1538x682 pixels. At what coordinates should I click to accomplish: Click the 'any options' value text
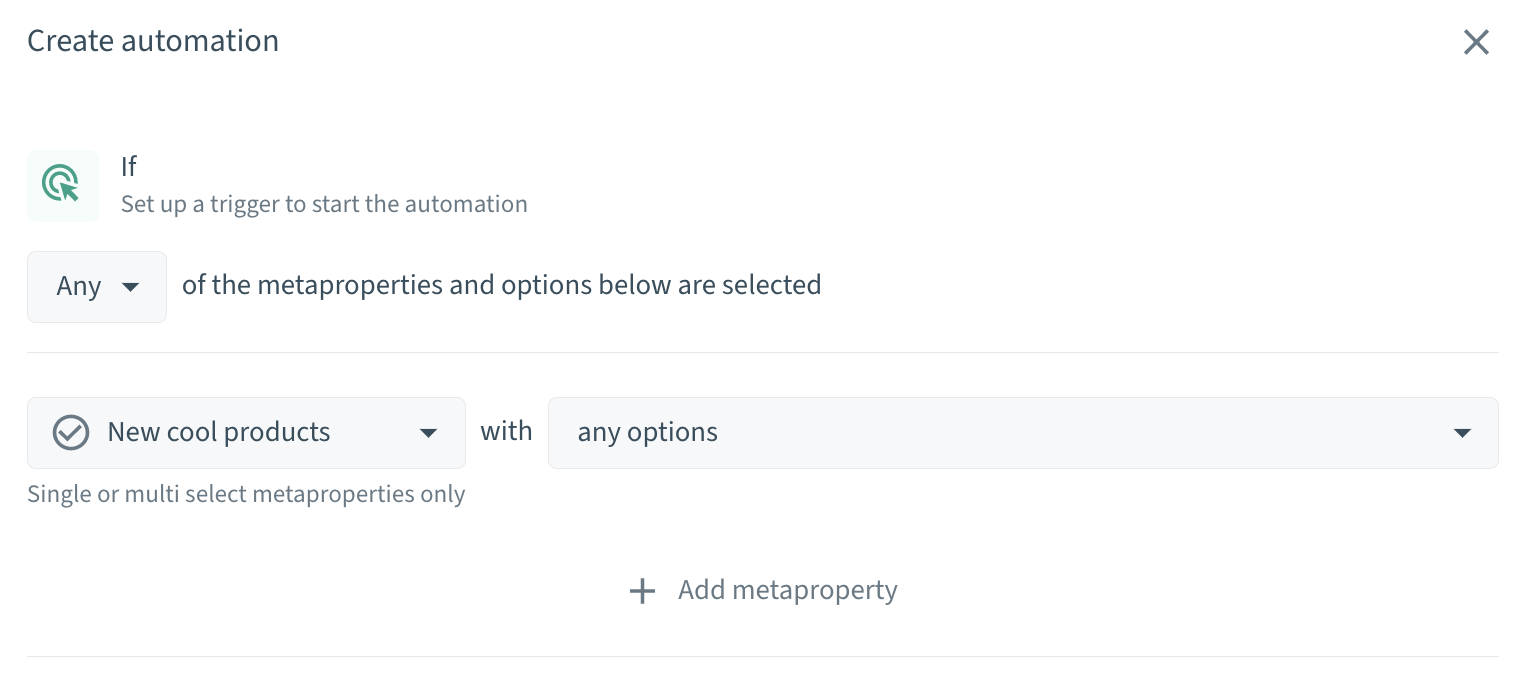tap(648, 432)
